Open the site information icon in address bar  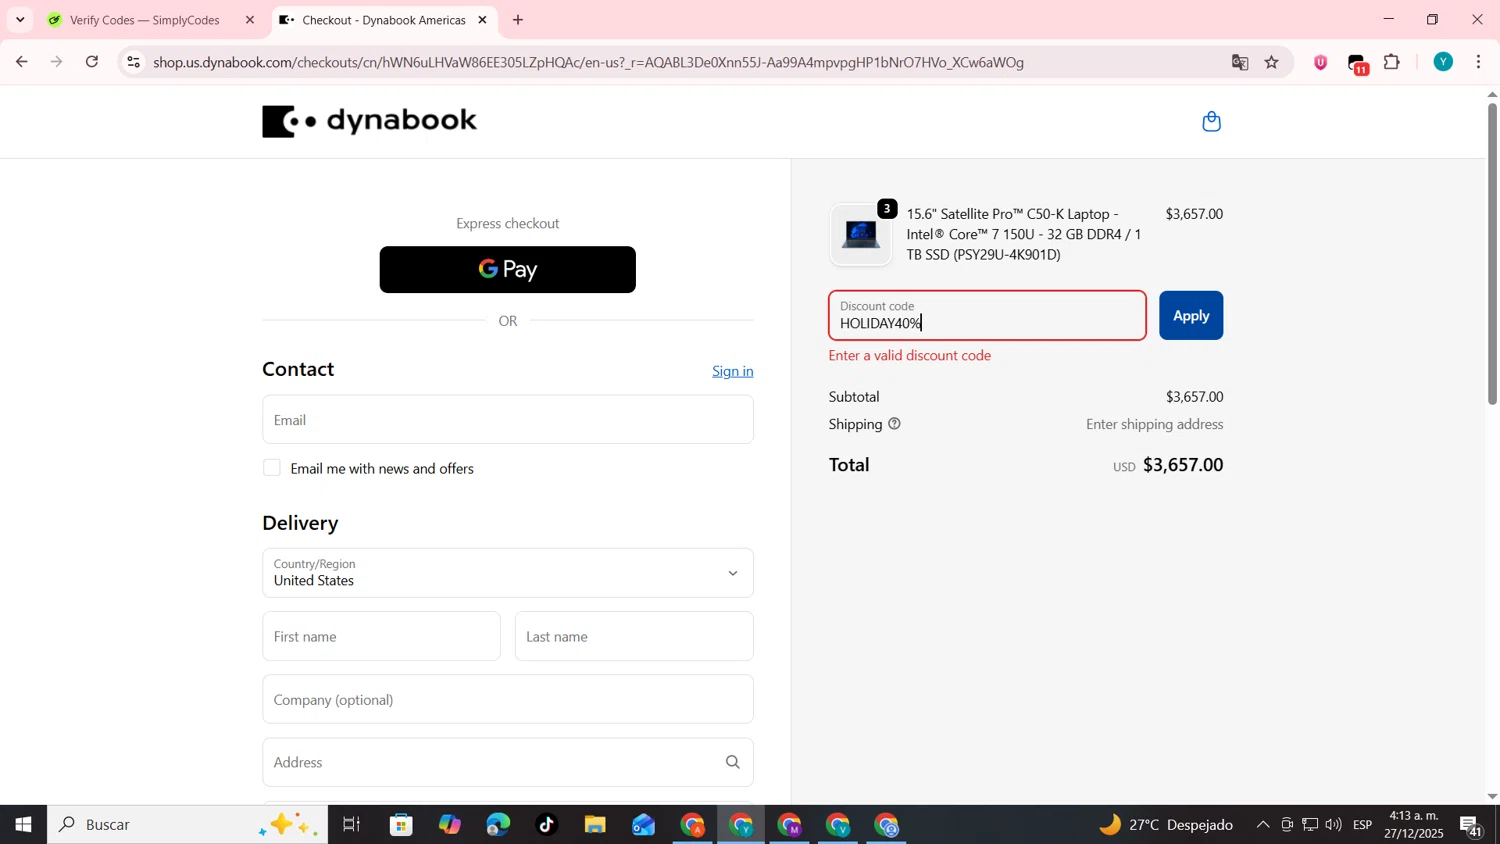pos(133,62)
